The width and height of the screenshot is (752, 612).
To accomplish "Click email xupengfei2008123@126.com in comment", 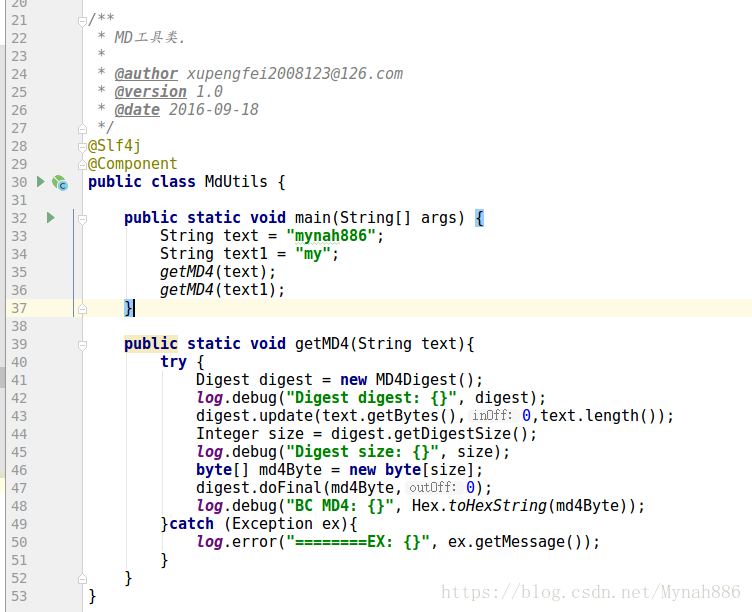I will (x=294, y=74).
